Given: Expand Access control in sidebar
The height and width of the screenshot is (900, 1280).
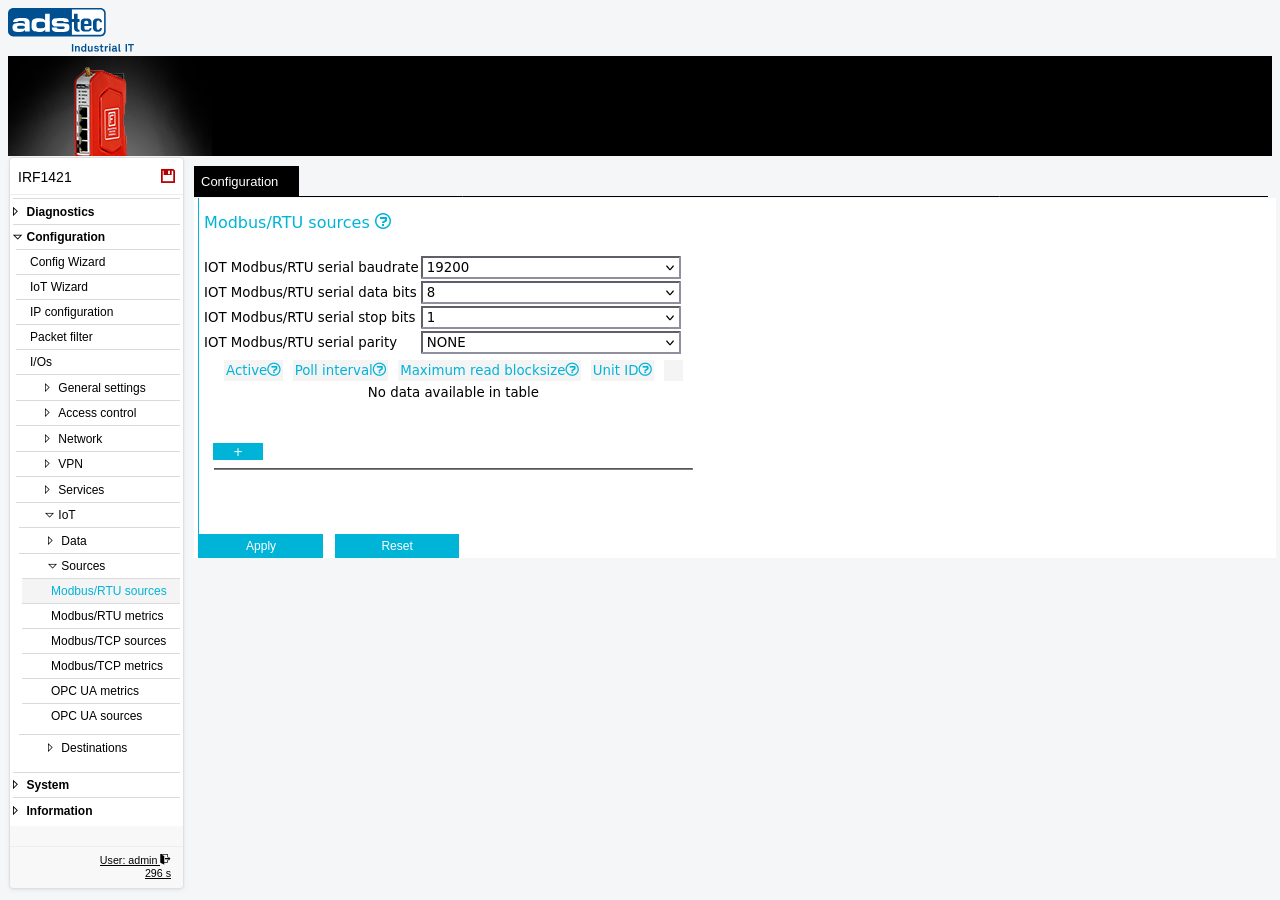Looking at the screenshot, I should (47, 413).
